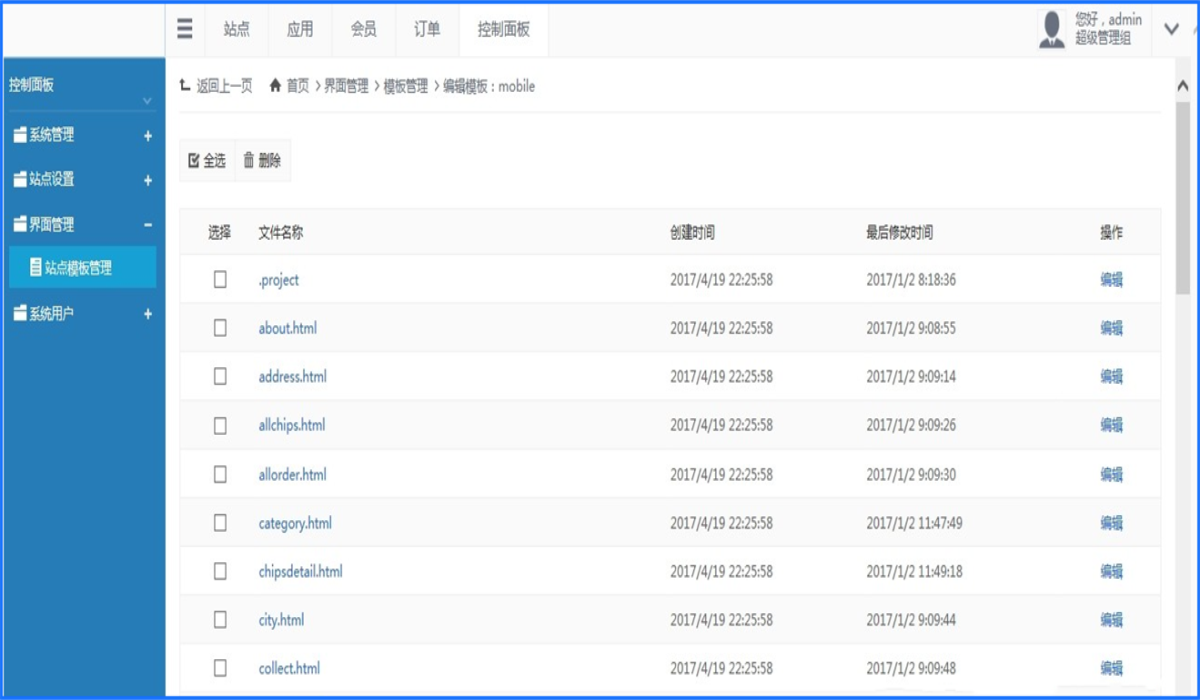
Task: Open the about.html file name link
Action: (288, 328)
